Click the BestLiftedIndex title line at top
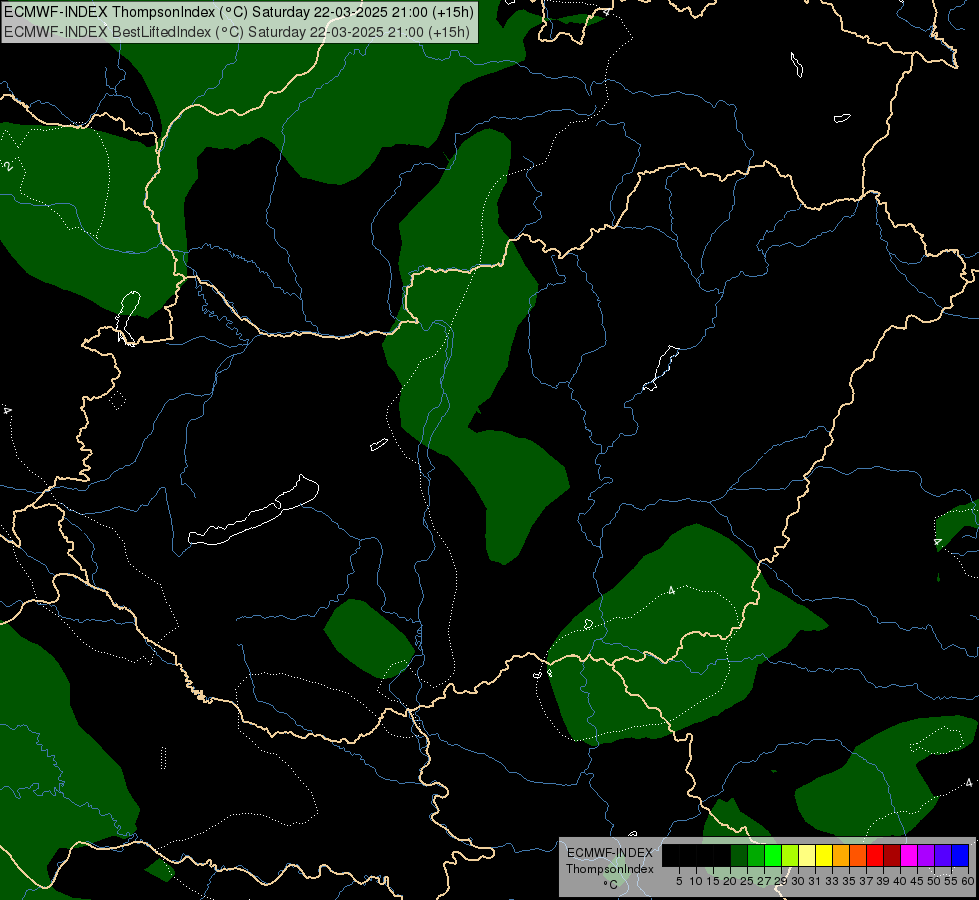979x900 pixels. pyautogui.click(x=237, y=31)
